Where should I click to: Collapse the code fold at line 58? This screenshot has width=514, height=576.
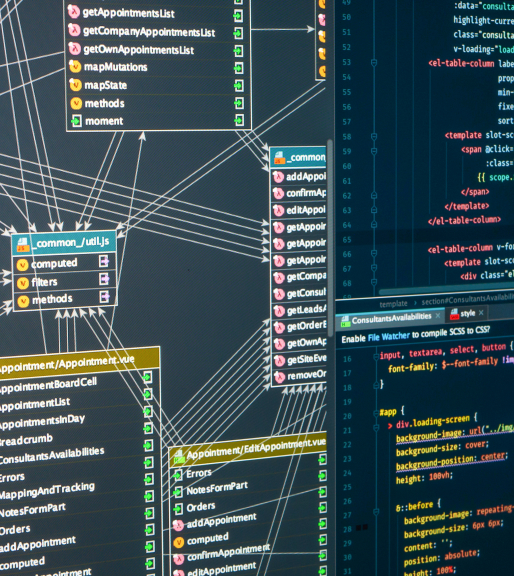click(x=374, y=137)
